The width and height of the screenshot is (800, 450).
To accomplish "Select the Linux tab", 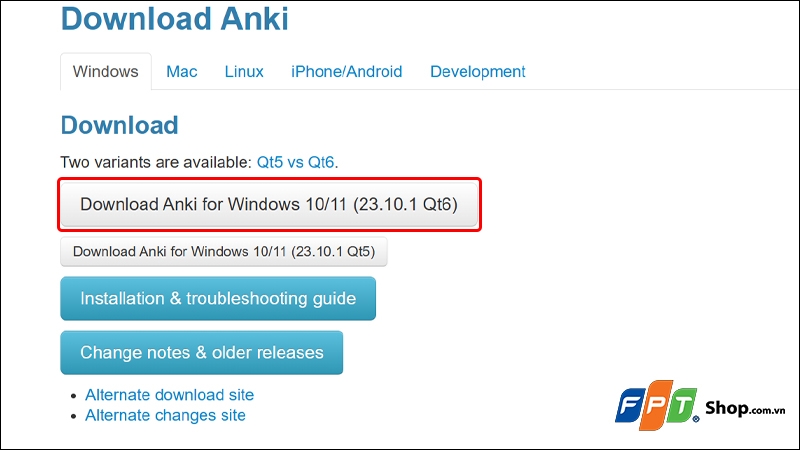I will click(x=244, y=72).
